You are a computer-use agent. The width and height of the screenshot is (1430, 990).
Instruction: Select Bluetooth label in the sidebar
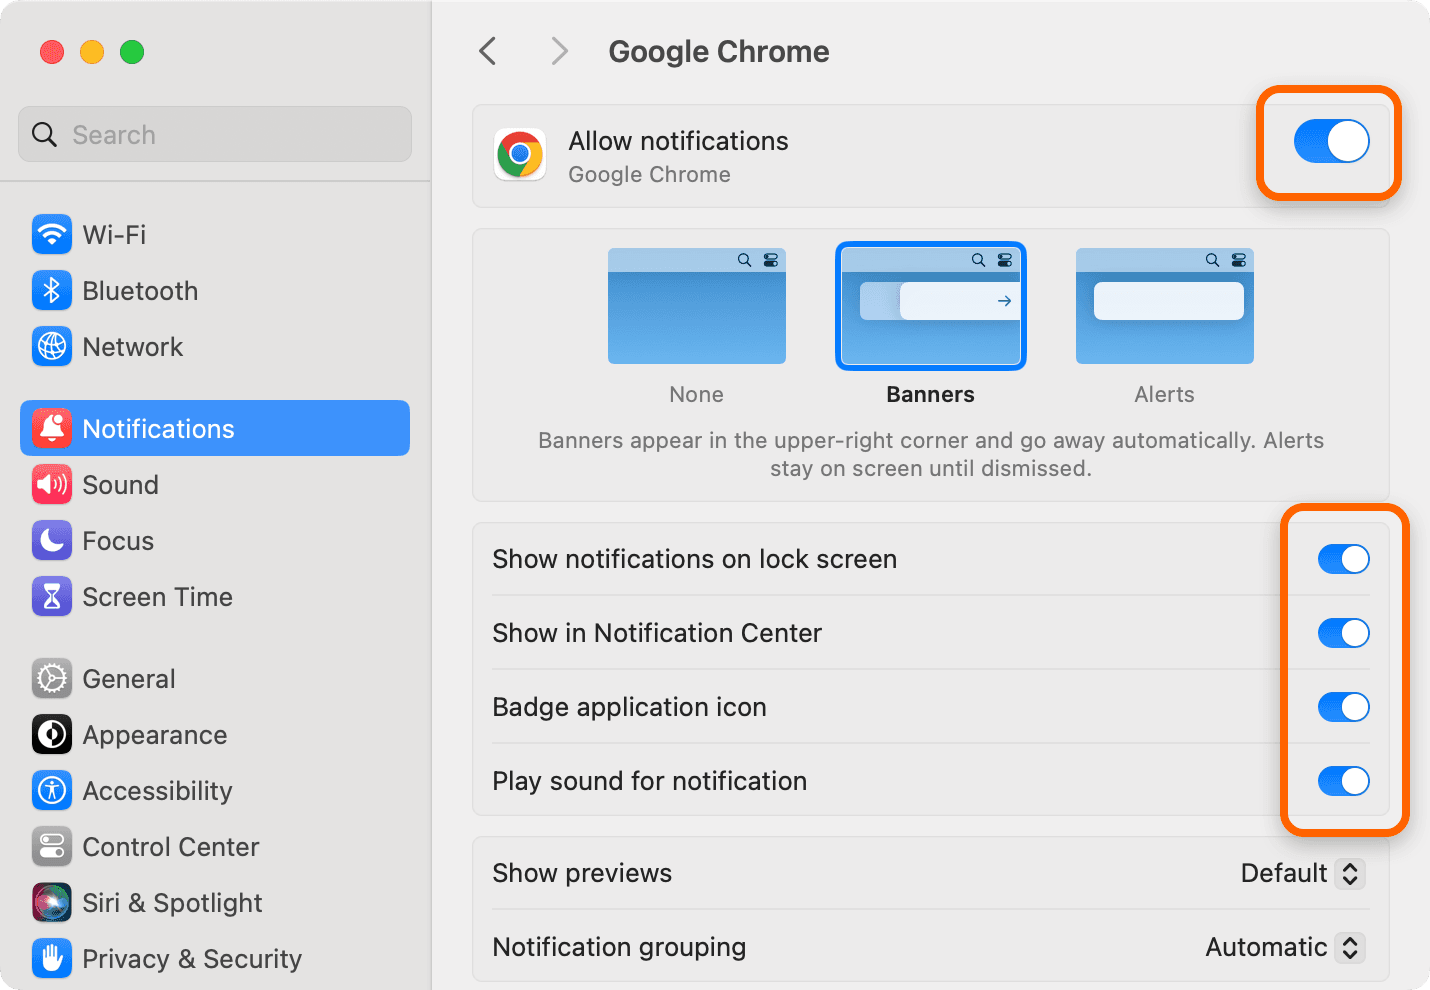140,291
